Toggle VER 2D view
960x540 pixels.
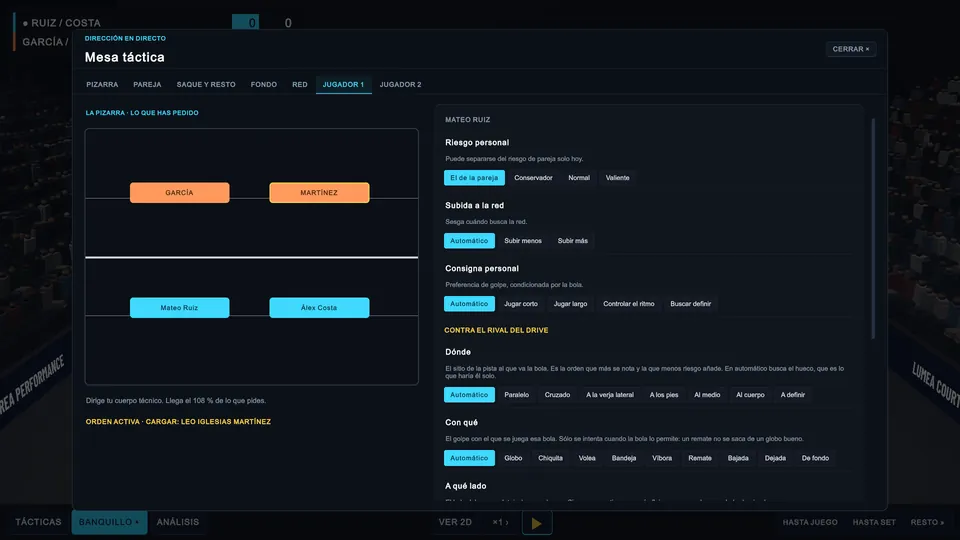click(x=455, y=522)
